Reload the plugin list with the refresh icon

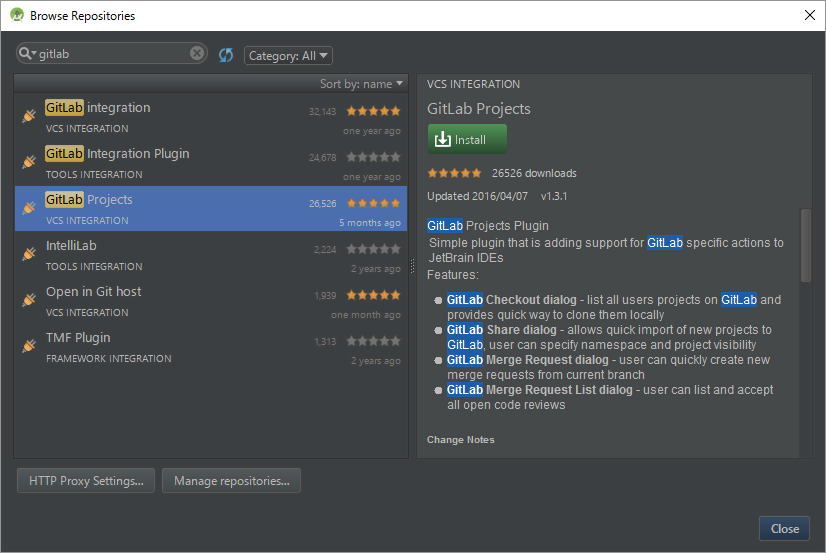pos(226,55)
